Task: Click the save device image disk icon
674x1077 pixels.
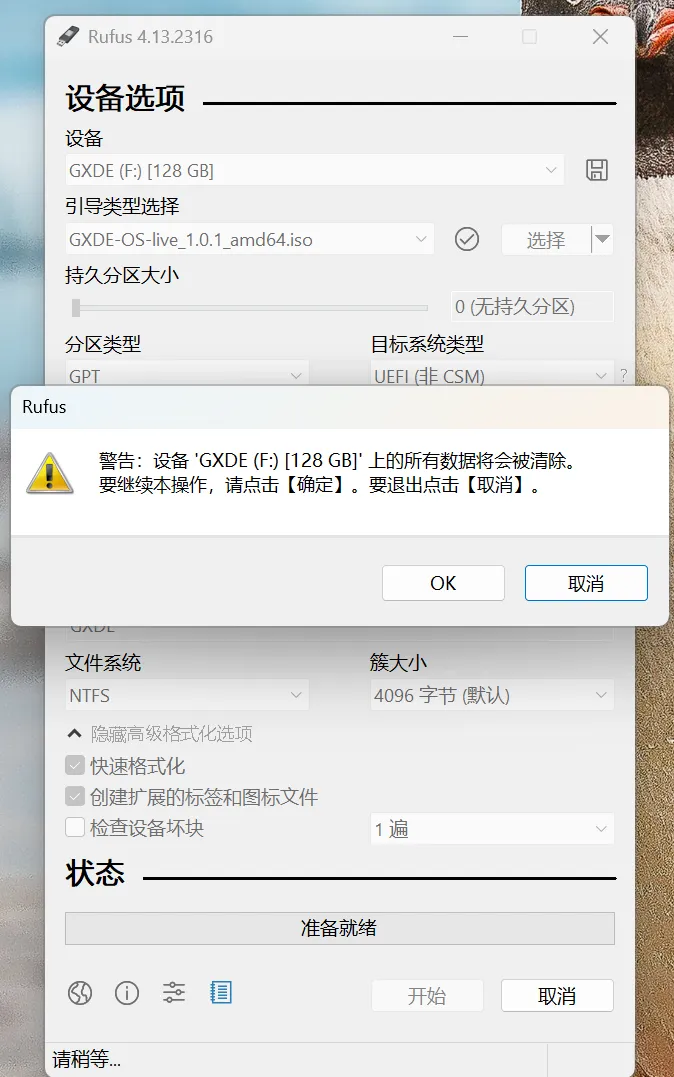Action: coord(596,170)
